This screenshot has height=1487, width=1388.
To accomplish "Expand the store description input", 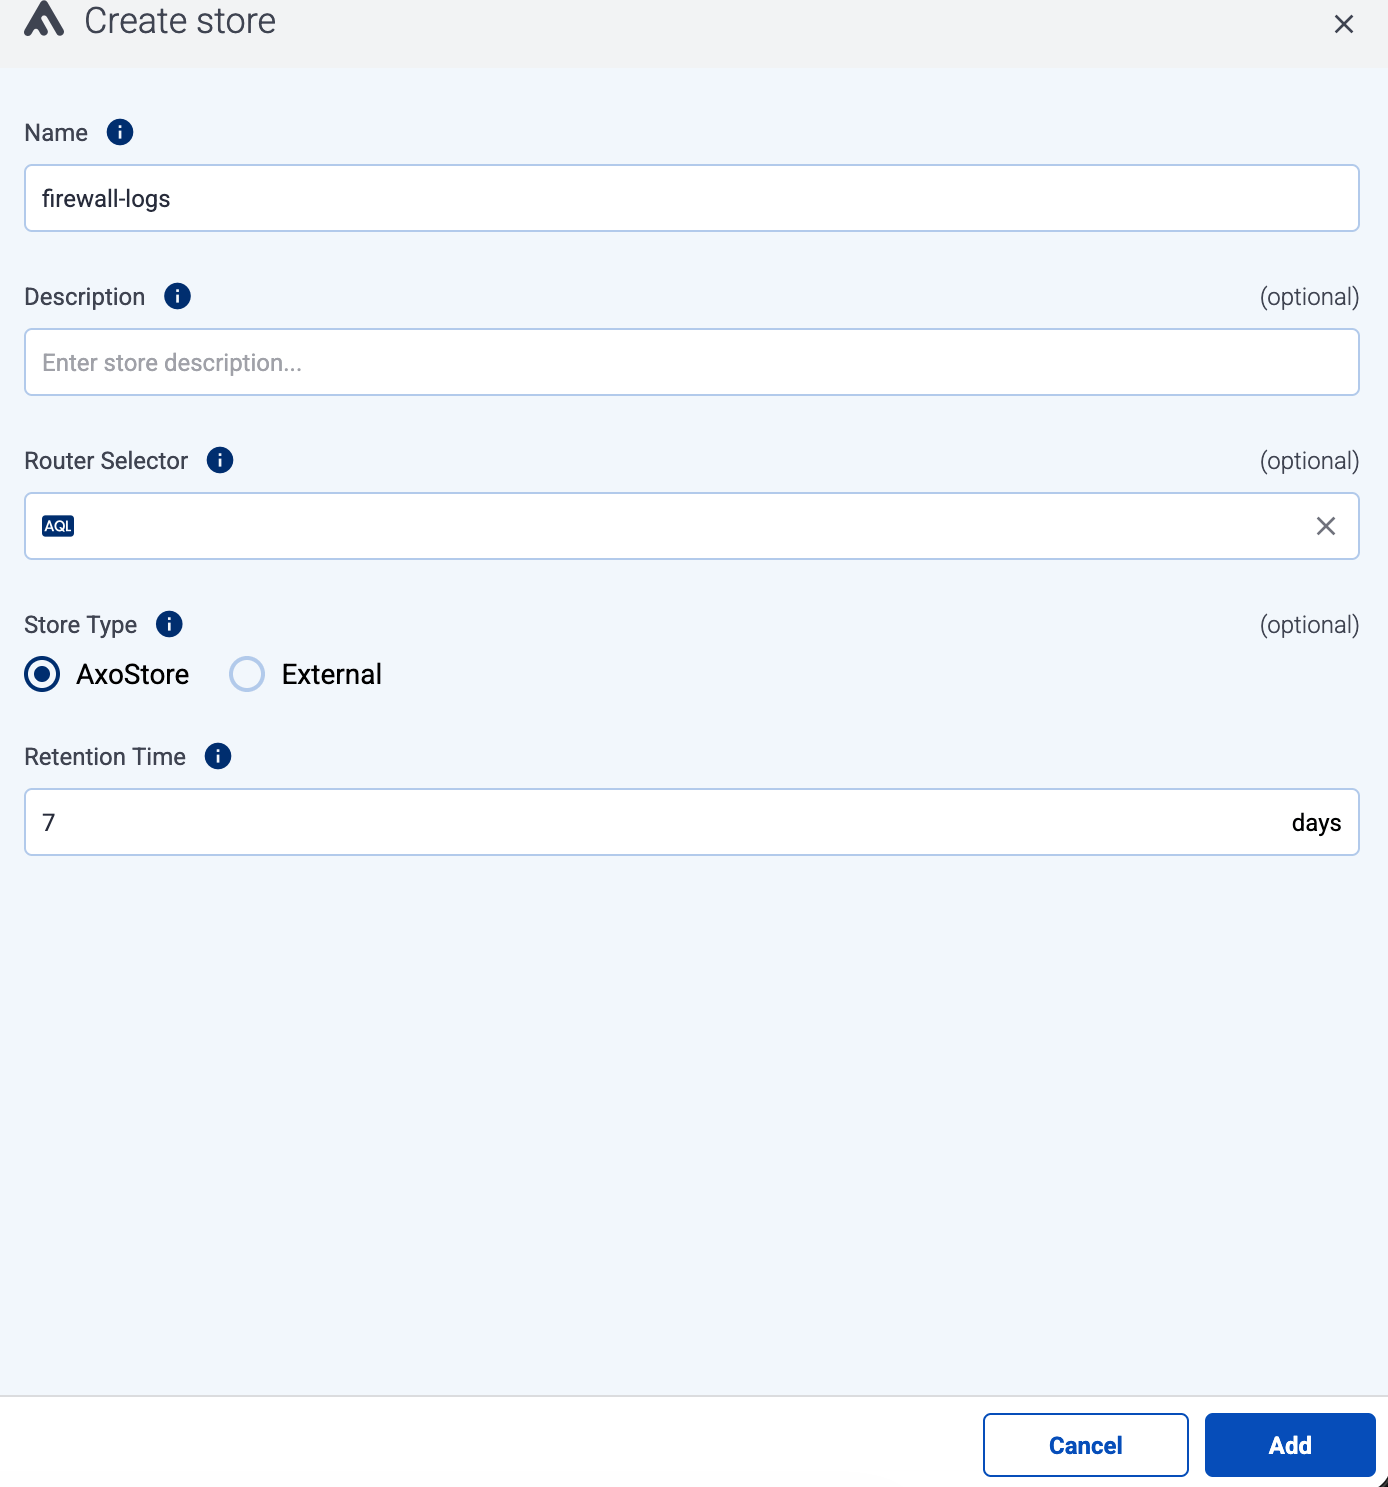I will [x=690, y=362].
